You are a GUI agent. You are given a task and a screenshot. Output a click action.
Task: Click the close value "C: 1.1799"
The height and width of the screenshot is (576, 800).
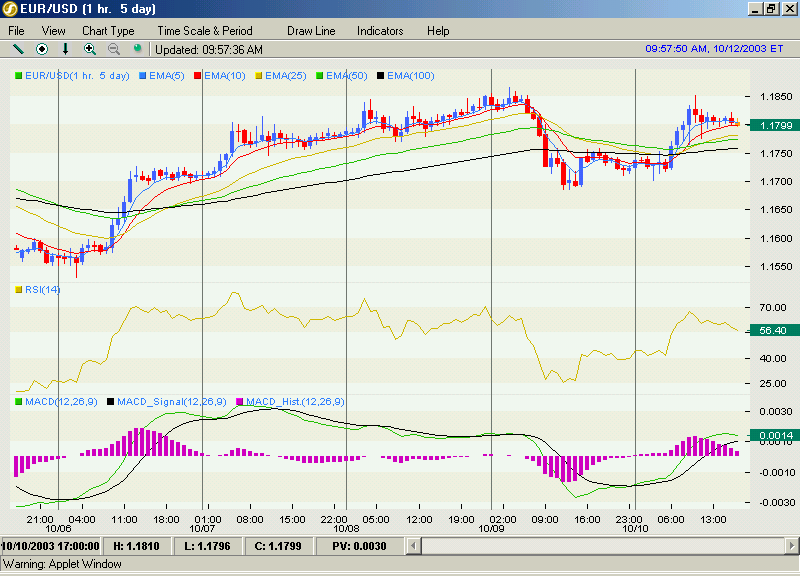pyautogui.click(x=278, y=546)
